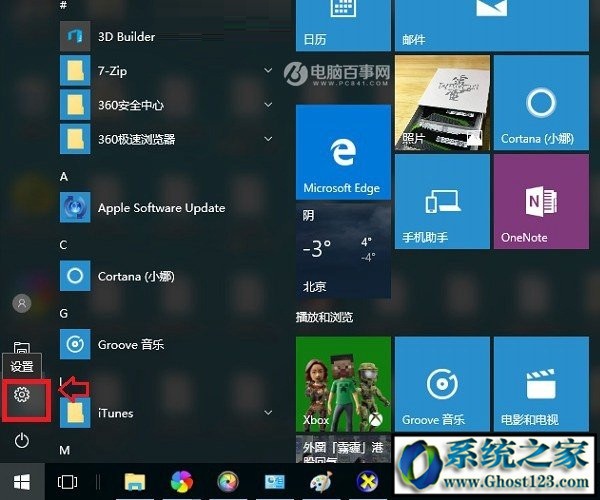600x500 pixels.
Task: Open the user account icon
Action: coord(22,304)
